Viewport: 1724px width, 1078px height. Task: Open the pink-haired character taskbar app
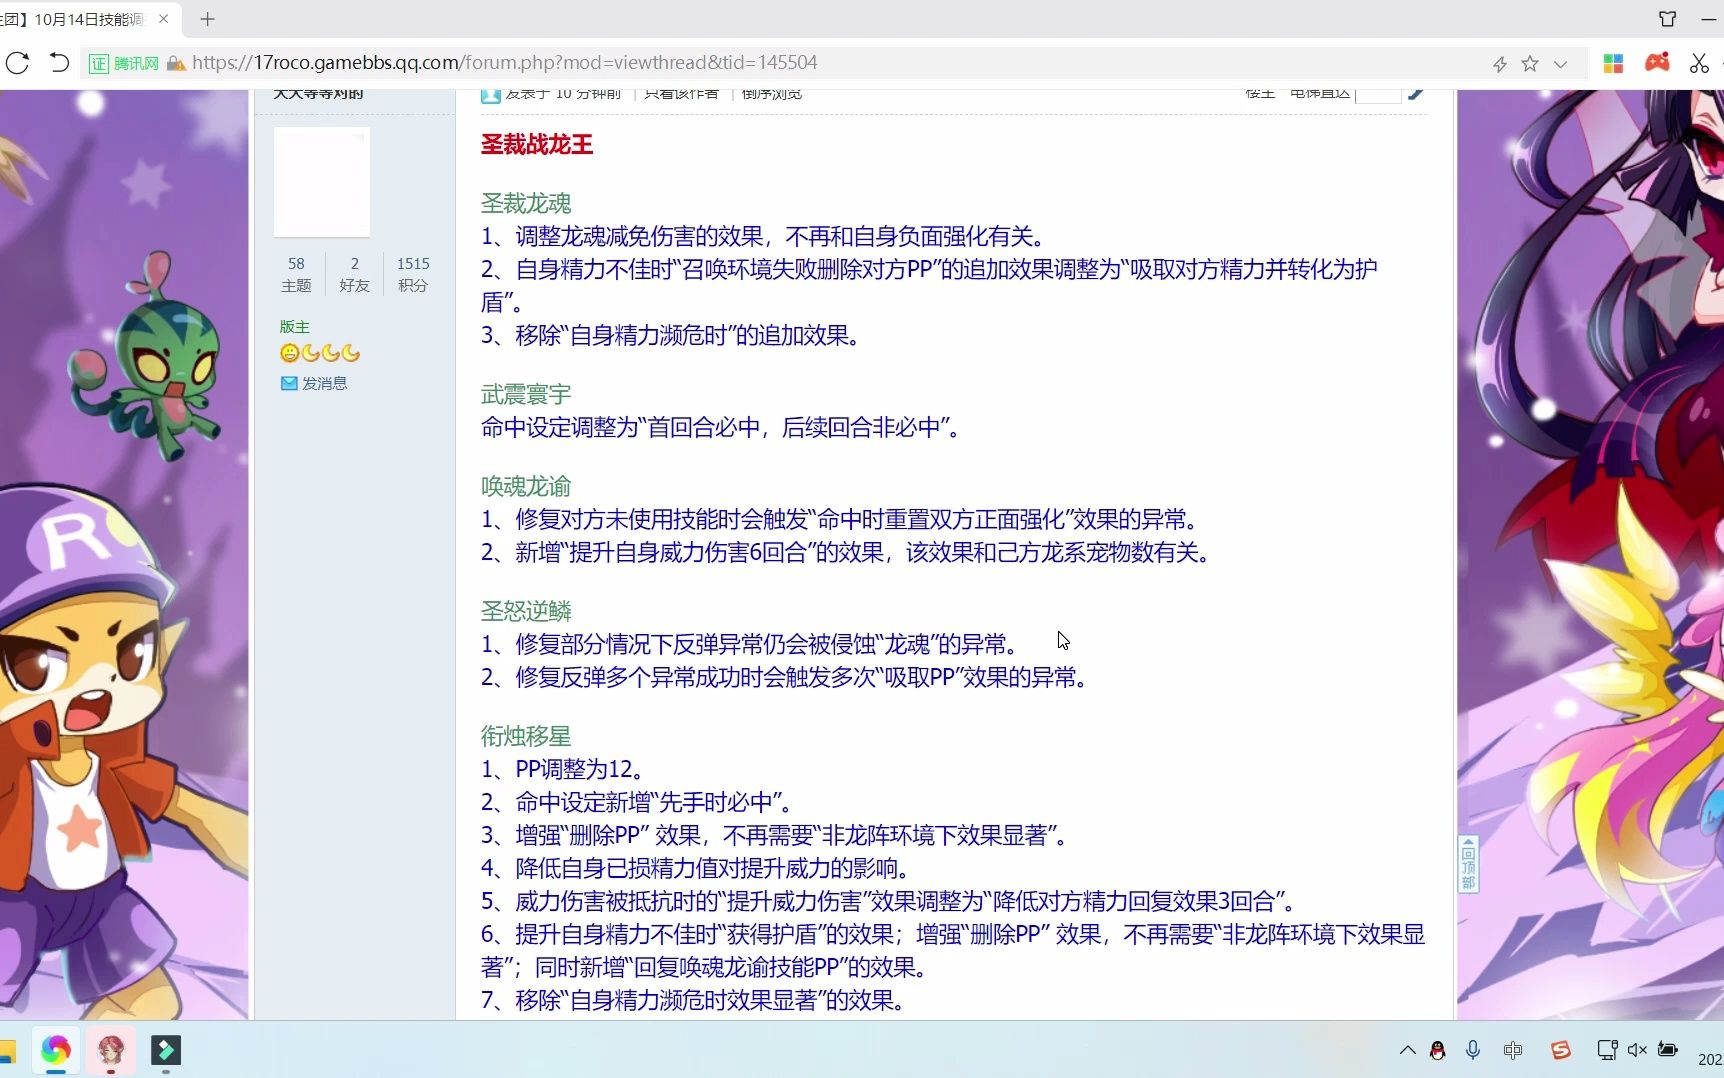pos(110,1050)
